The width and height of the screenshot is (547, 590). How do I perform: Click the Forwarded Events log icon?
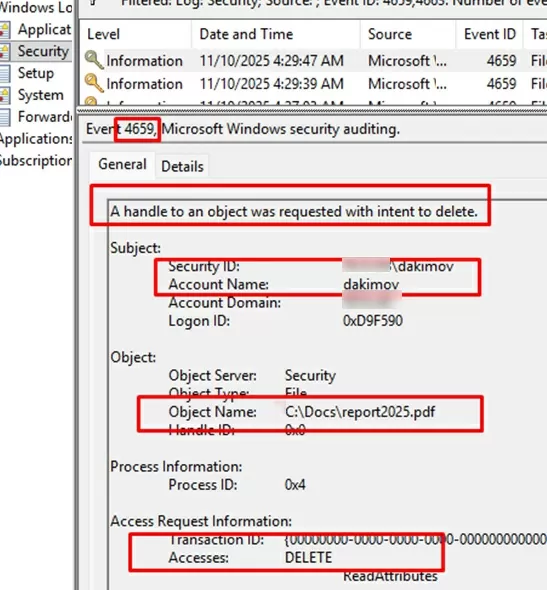[x=5, y=117]
